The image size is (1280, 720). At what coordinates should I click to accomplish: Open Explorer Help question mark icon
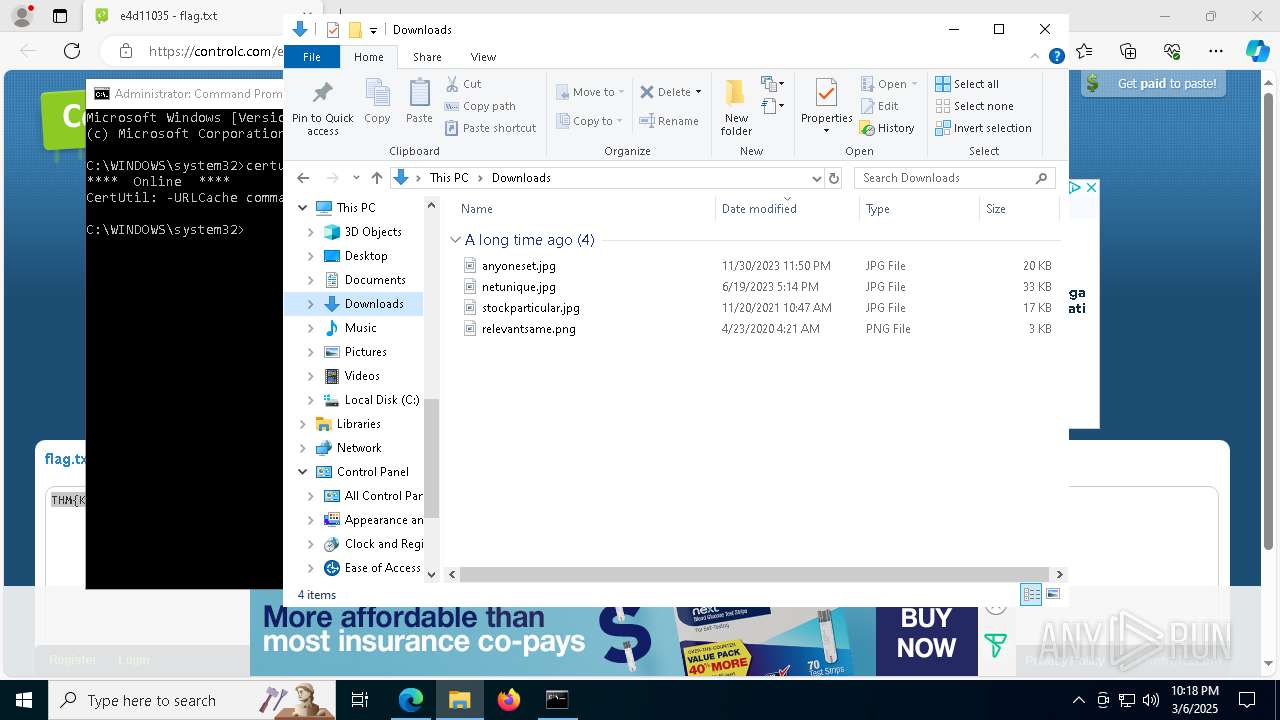click(x=1056, y=57)
